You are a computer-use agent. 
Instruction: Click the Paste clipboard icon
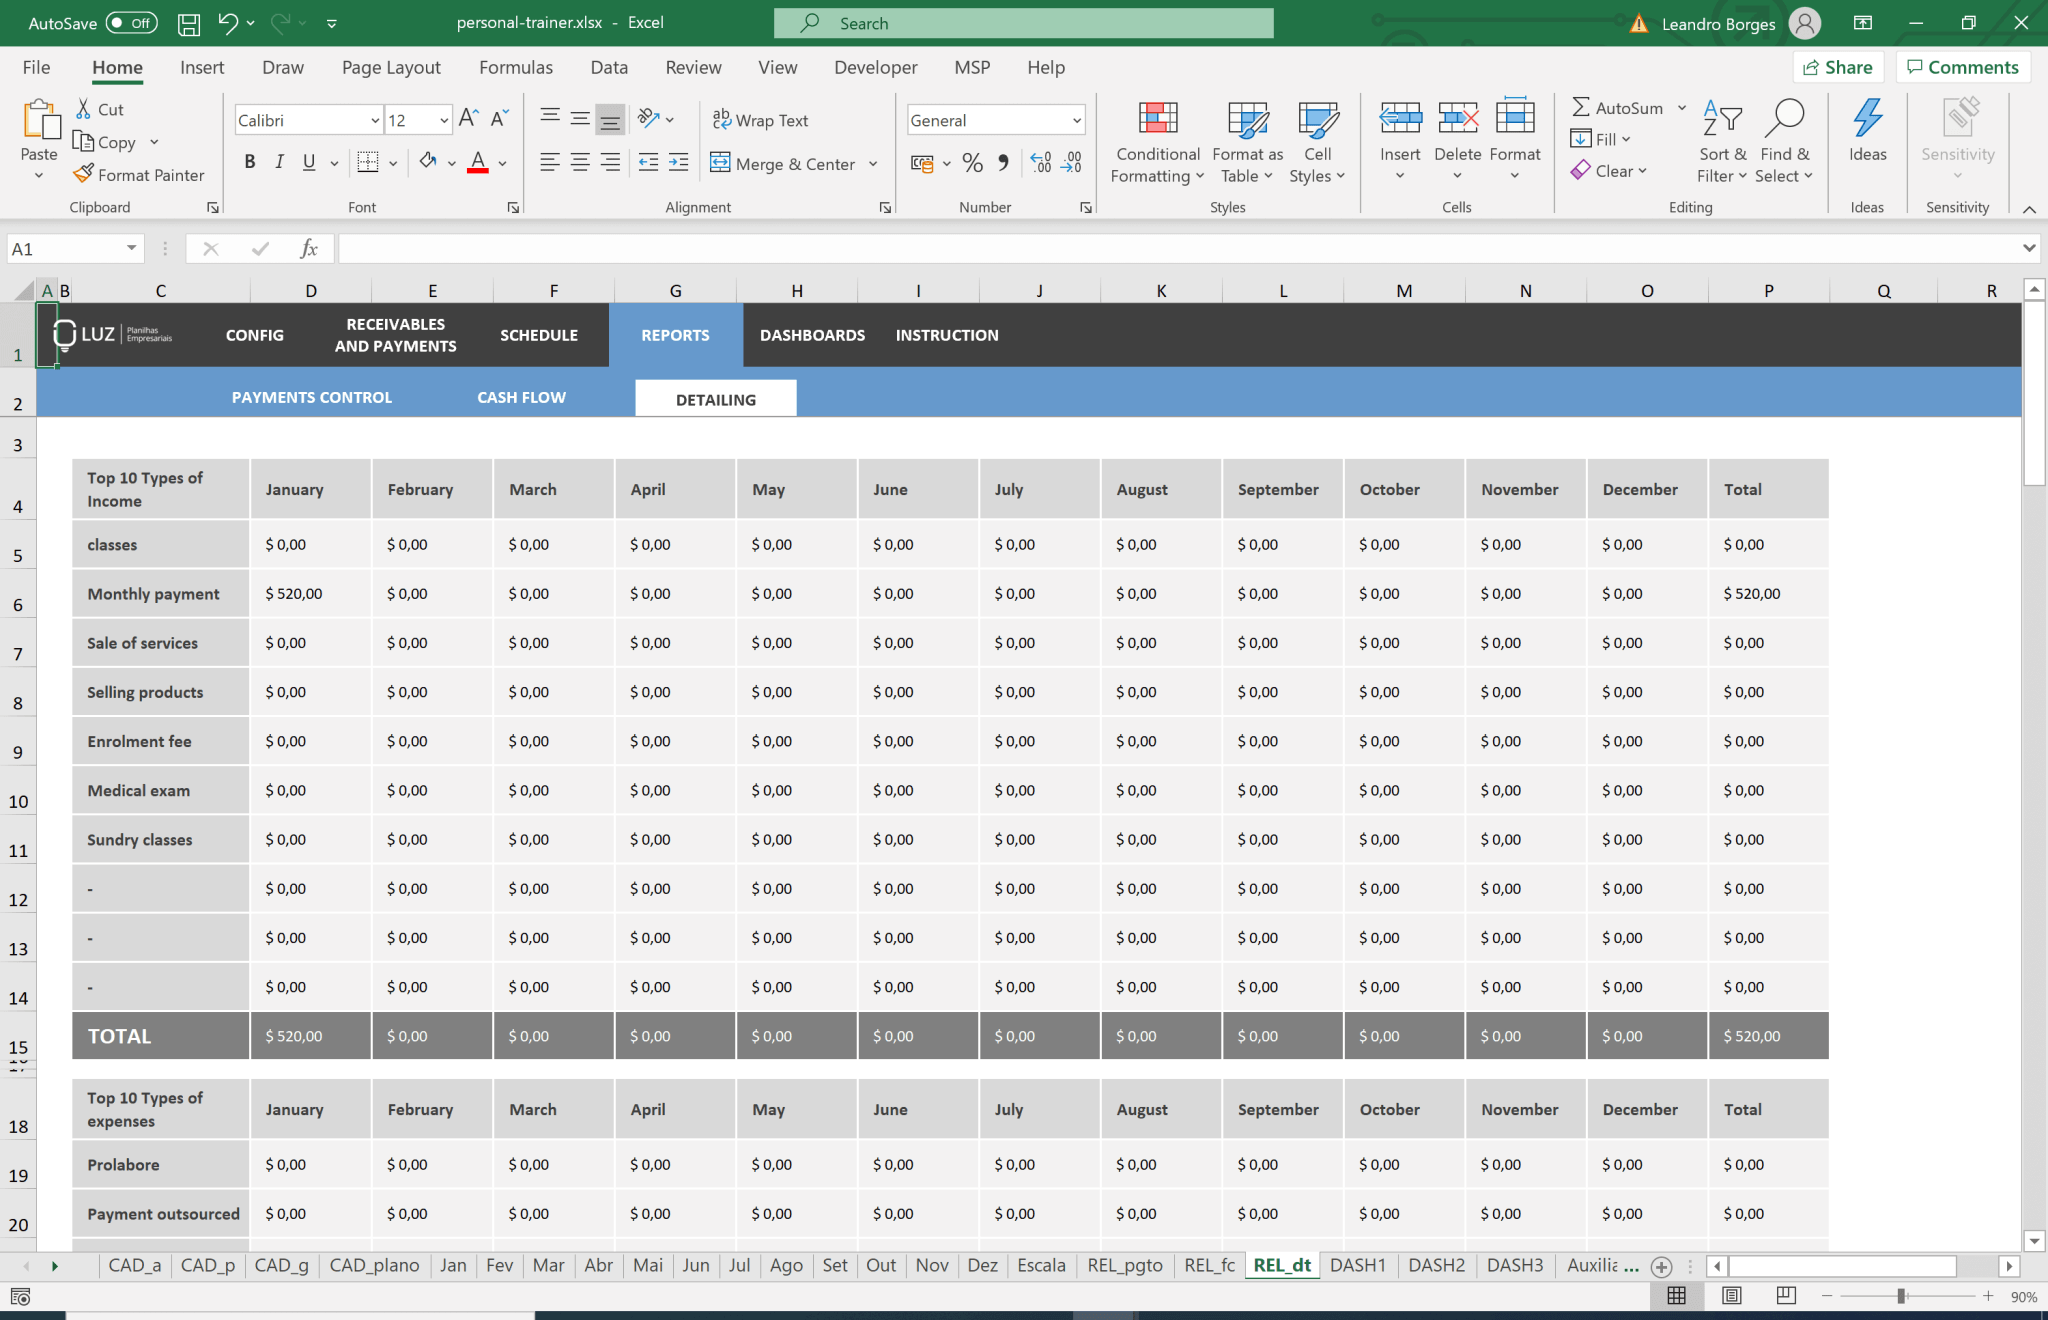coord(40,120)
